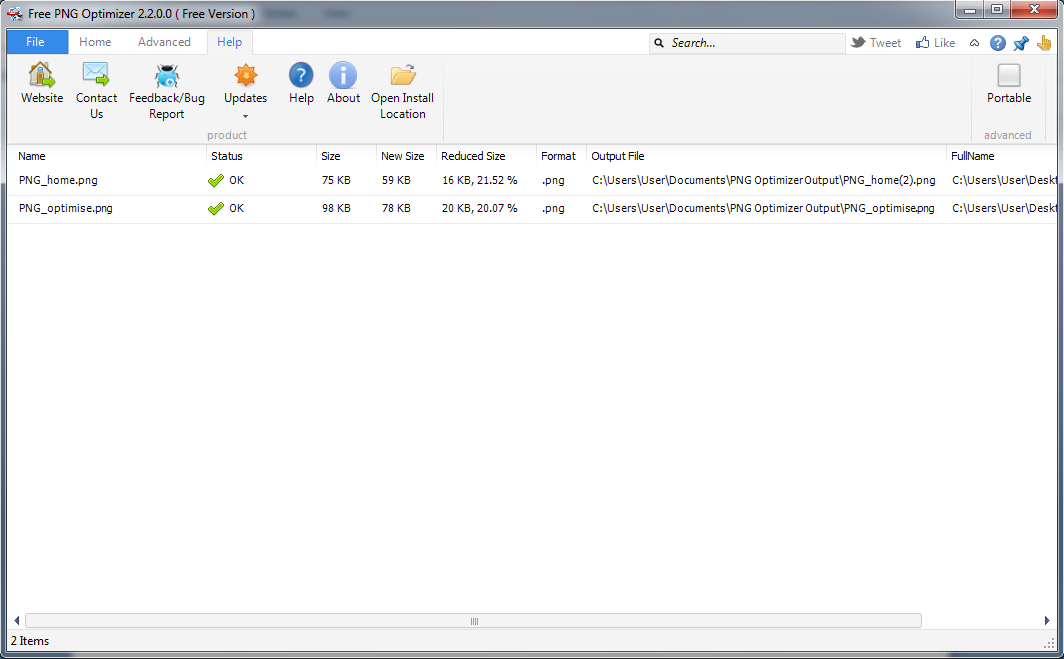Sort by the Name column header
This screenshot has height=659, width=1064.
[107, 156]
